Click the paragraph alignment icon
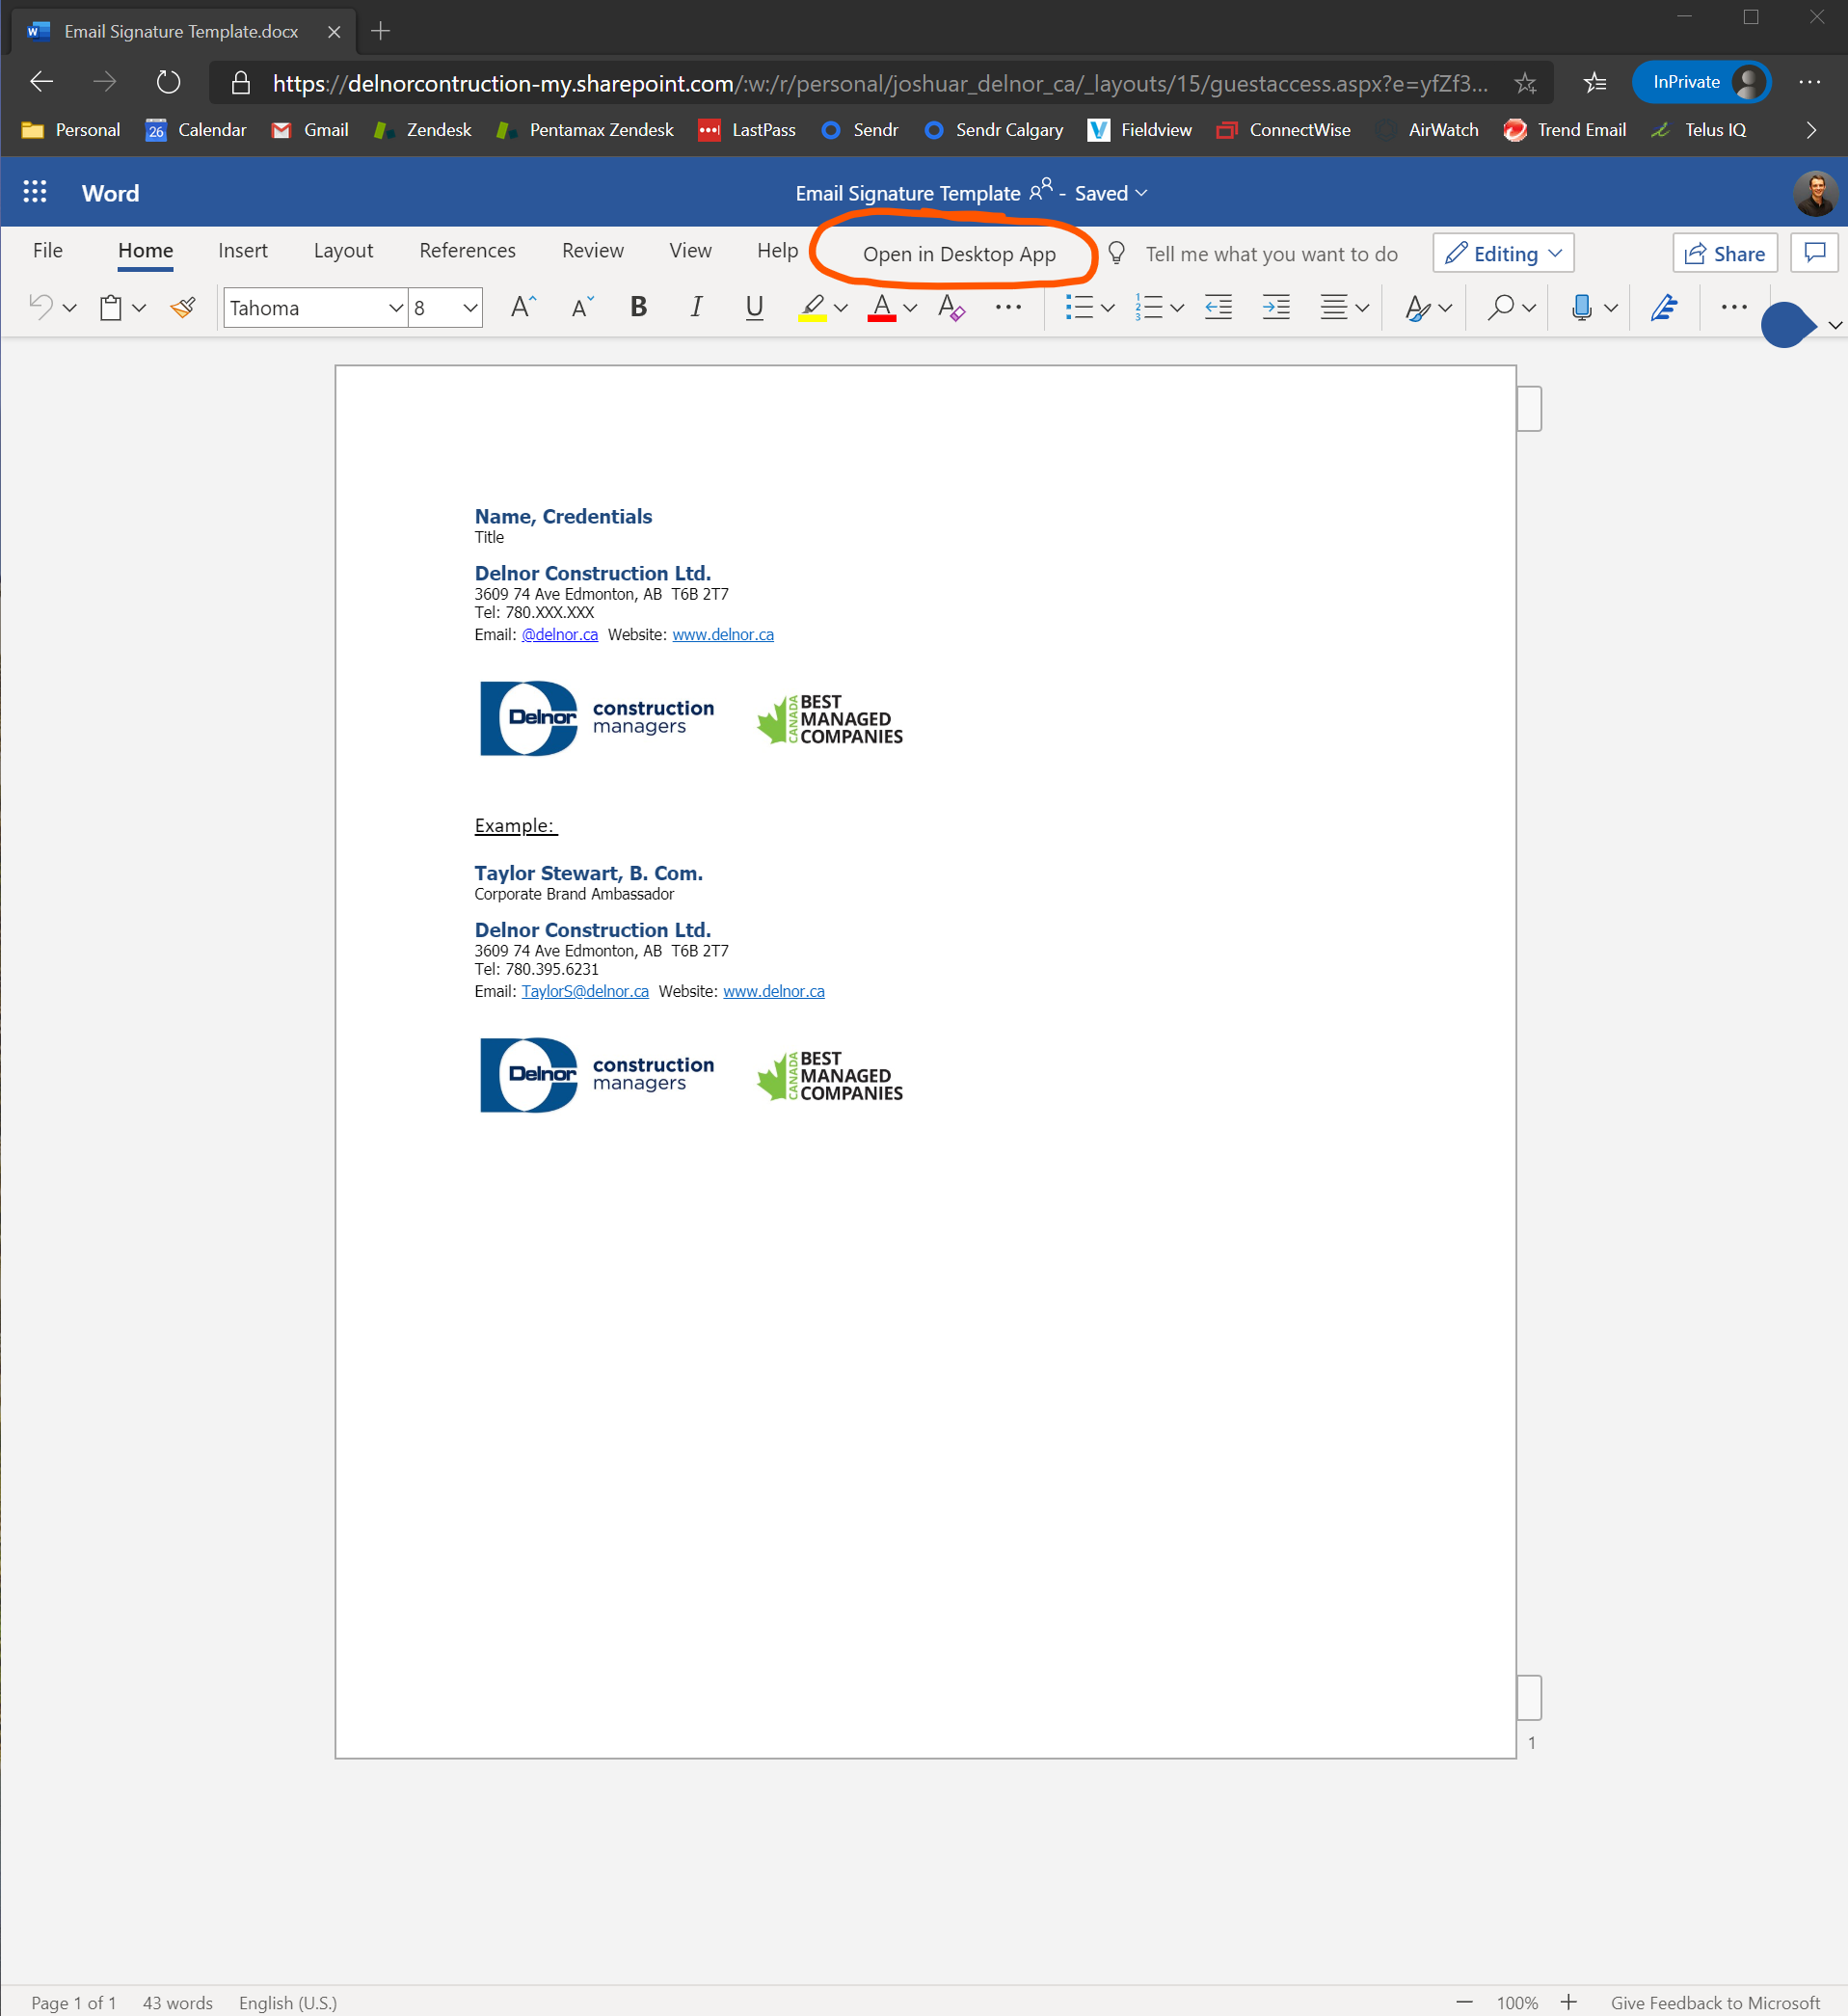This screenshot has height=2016, width=1848. click(1333, 307)
